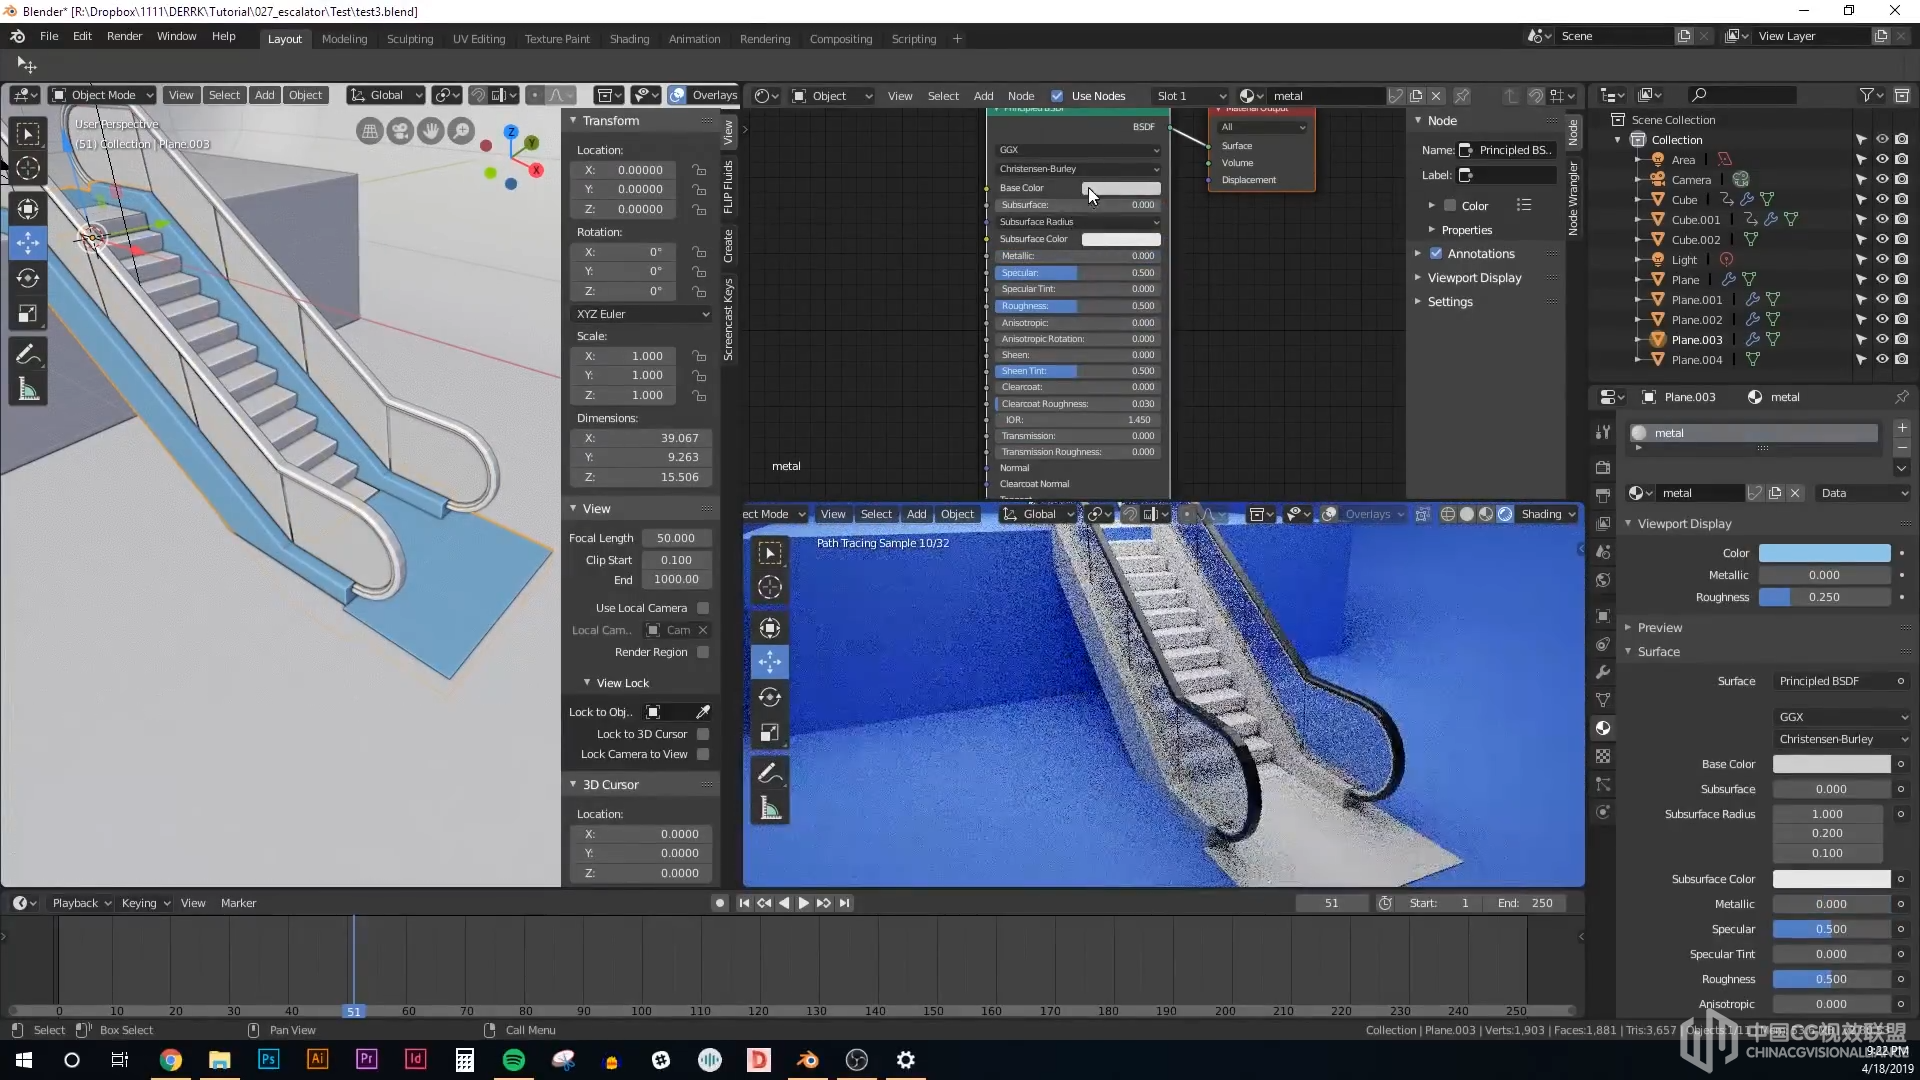Select the Scale tool in left viewport
The height and width of the screenshot is (1080, 1920).
coord(28,314)
